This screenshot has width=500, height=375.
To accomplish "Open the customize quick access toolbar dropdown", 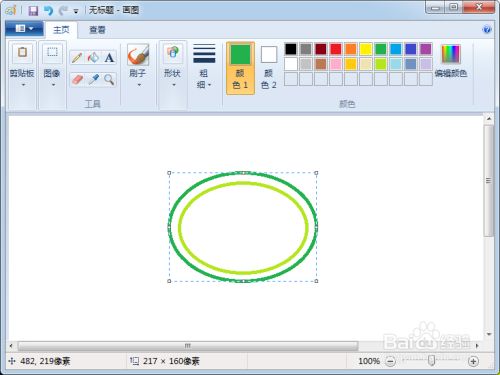I will tap(76, 11).
